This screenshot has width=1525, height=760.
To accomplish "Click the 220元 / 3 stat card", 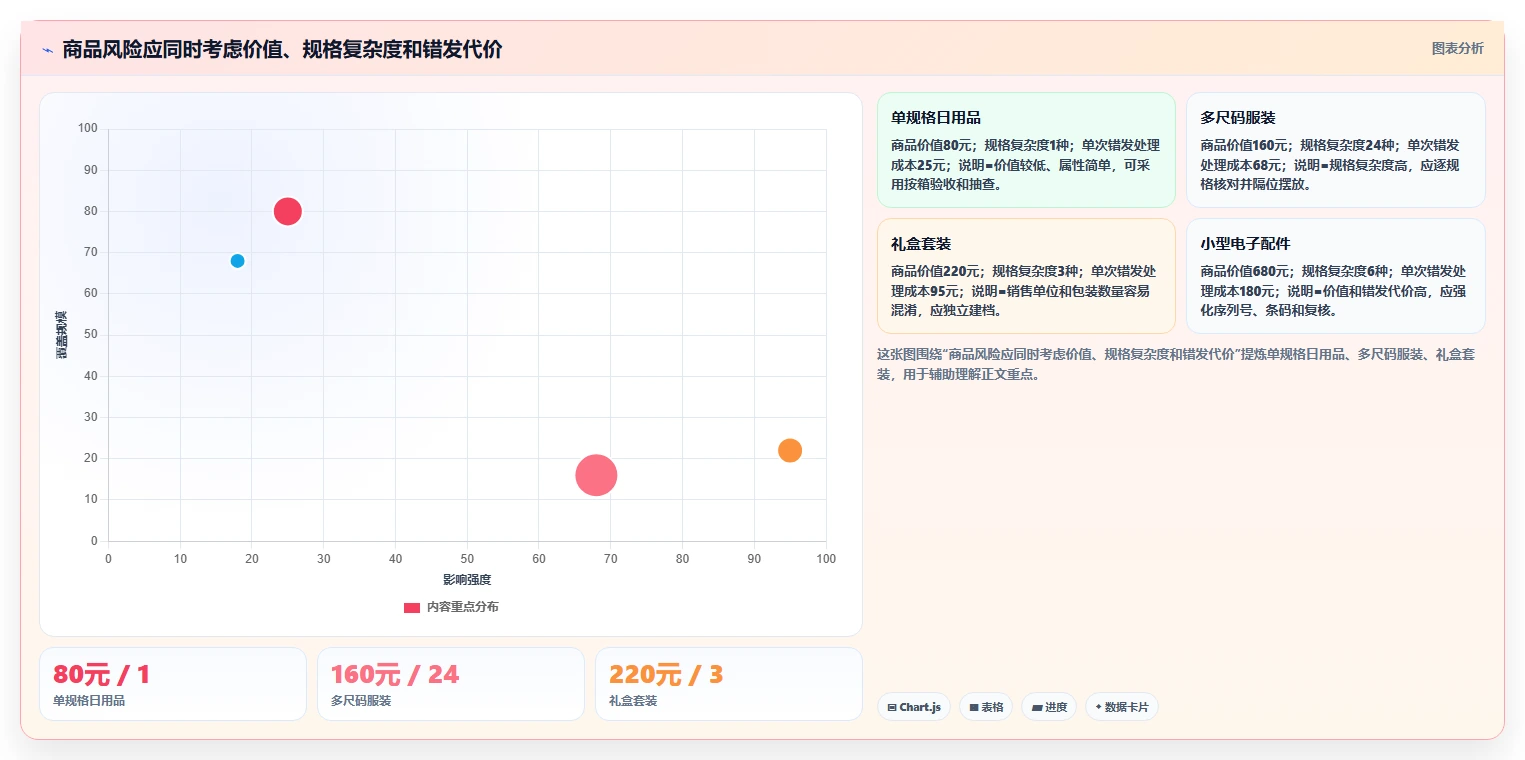I will (729, 684).
